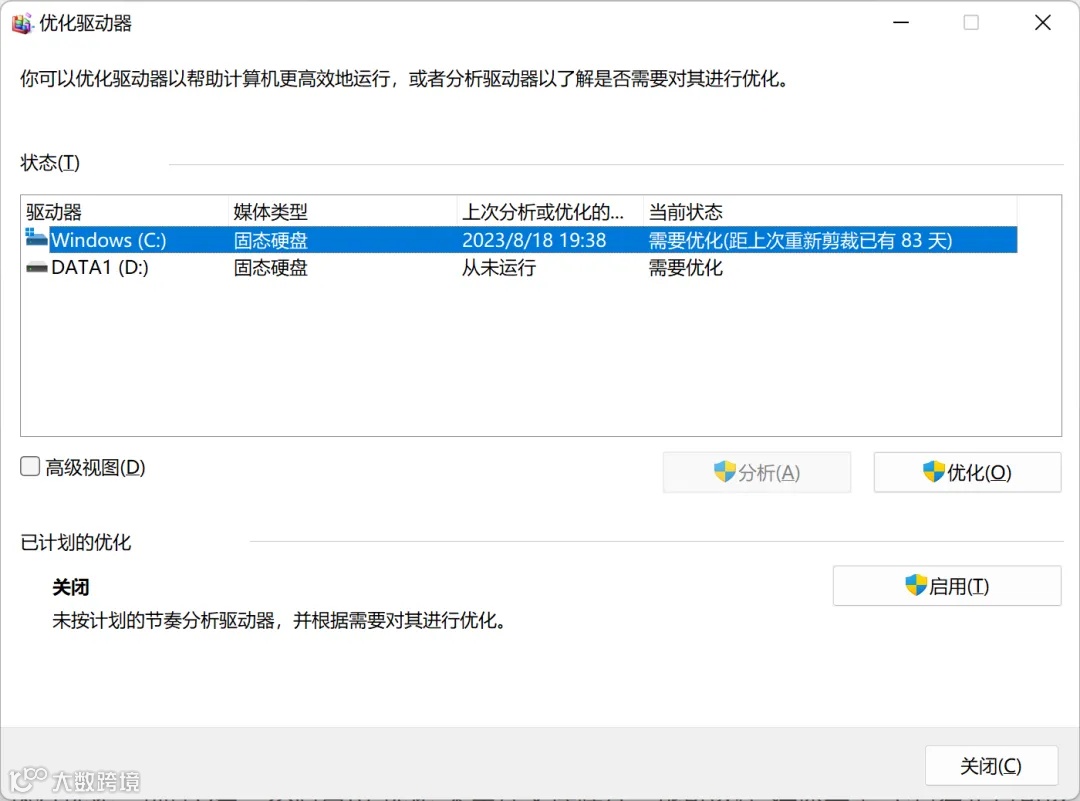Click 固态硬盘 in the Windows (C:) row
The height and width of the screenshot is (801, 1080).
tap(270, 240)
